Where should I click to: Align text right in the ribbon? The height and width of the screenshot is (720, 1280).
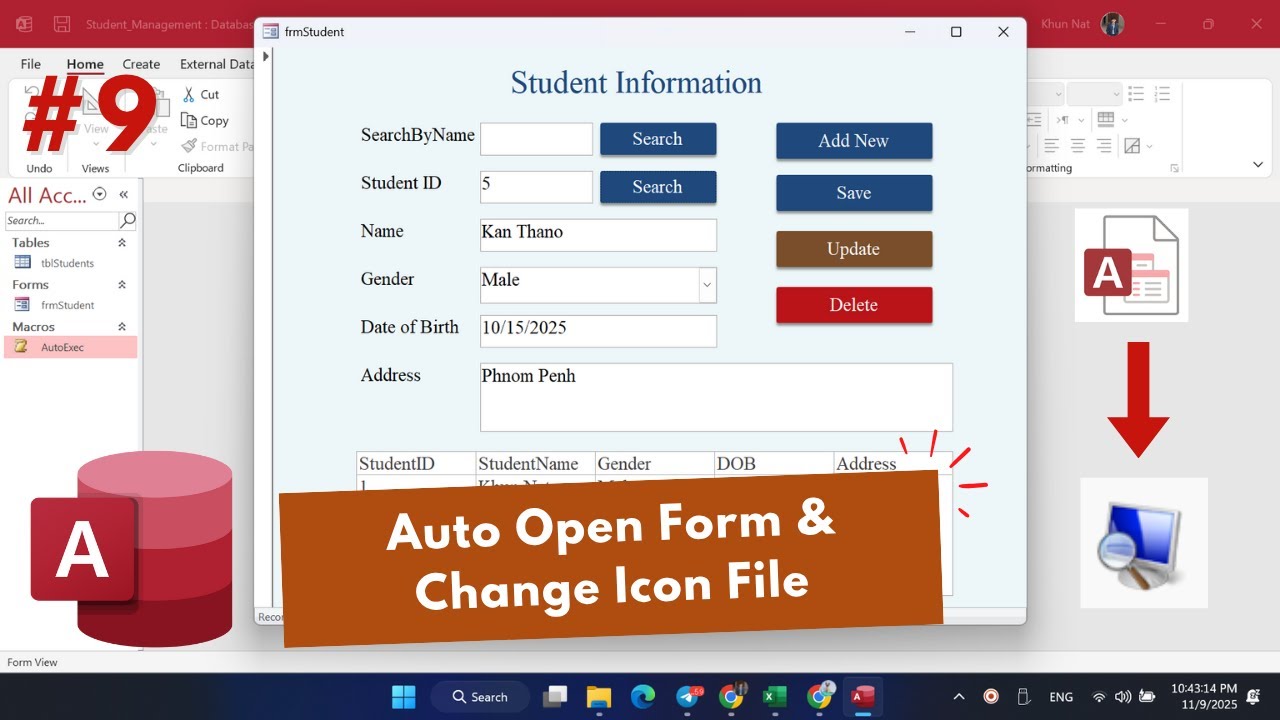(x=1104, y=146)
